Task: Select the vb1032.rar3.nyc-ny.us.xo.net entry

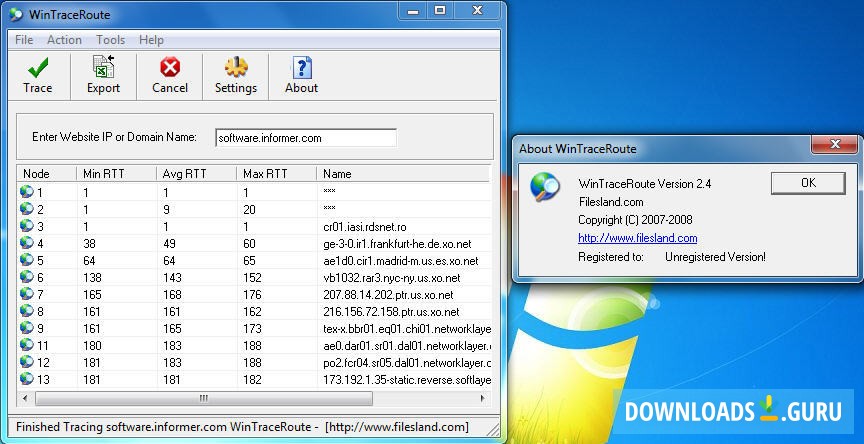Action: tap(391, 278)
